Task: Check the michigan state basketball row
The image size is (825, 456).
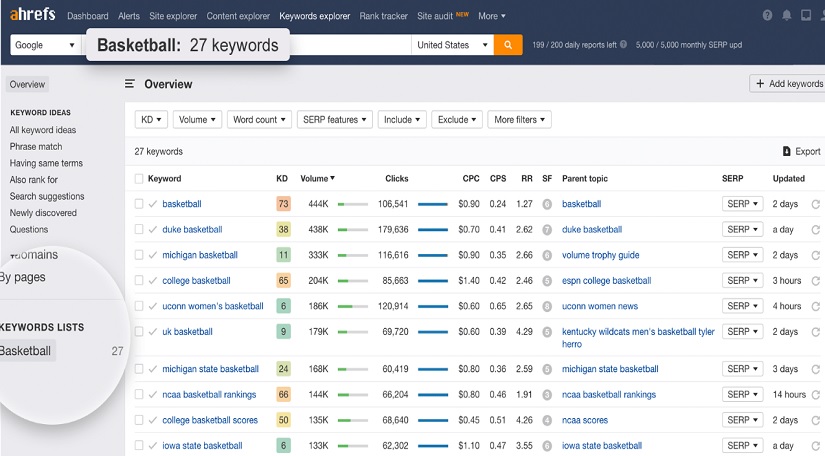Action: pos(139,369)
